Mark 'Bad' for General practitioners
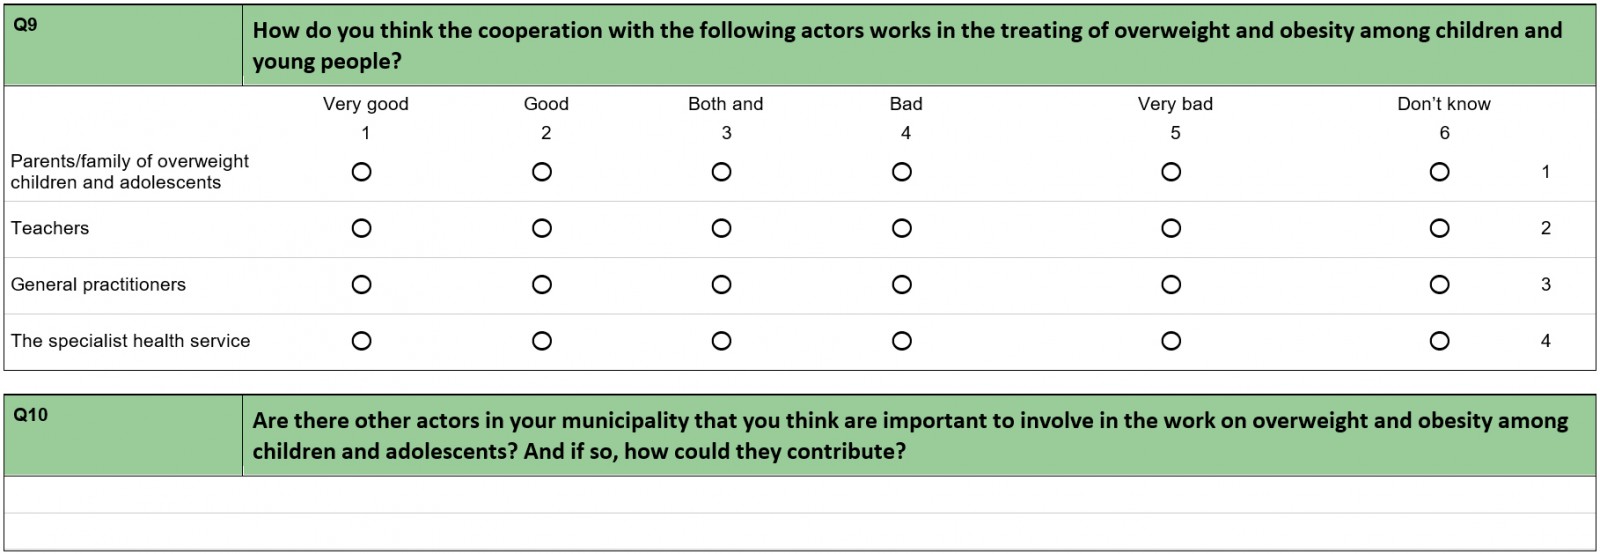 click(902, 285)
